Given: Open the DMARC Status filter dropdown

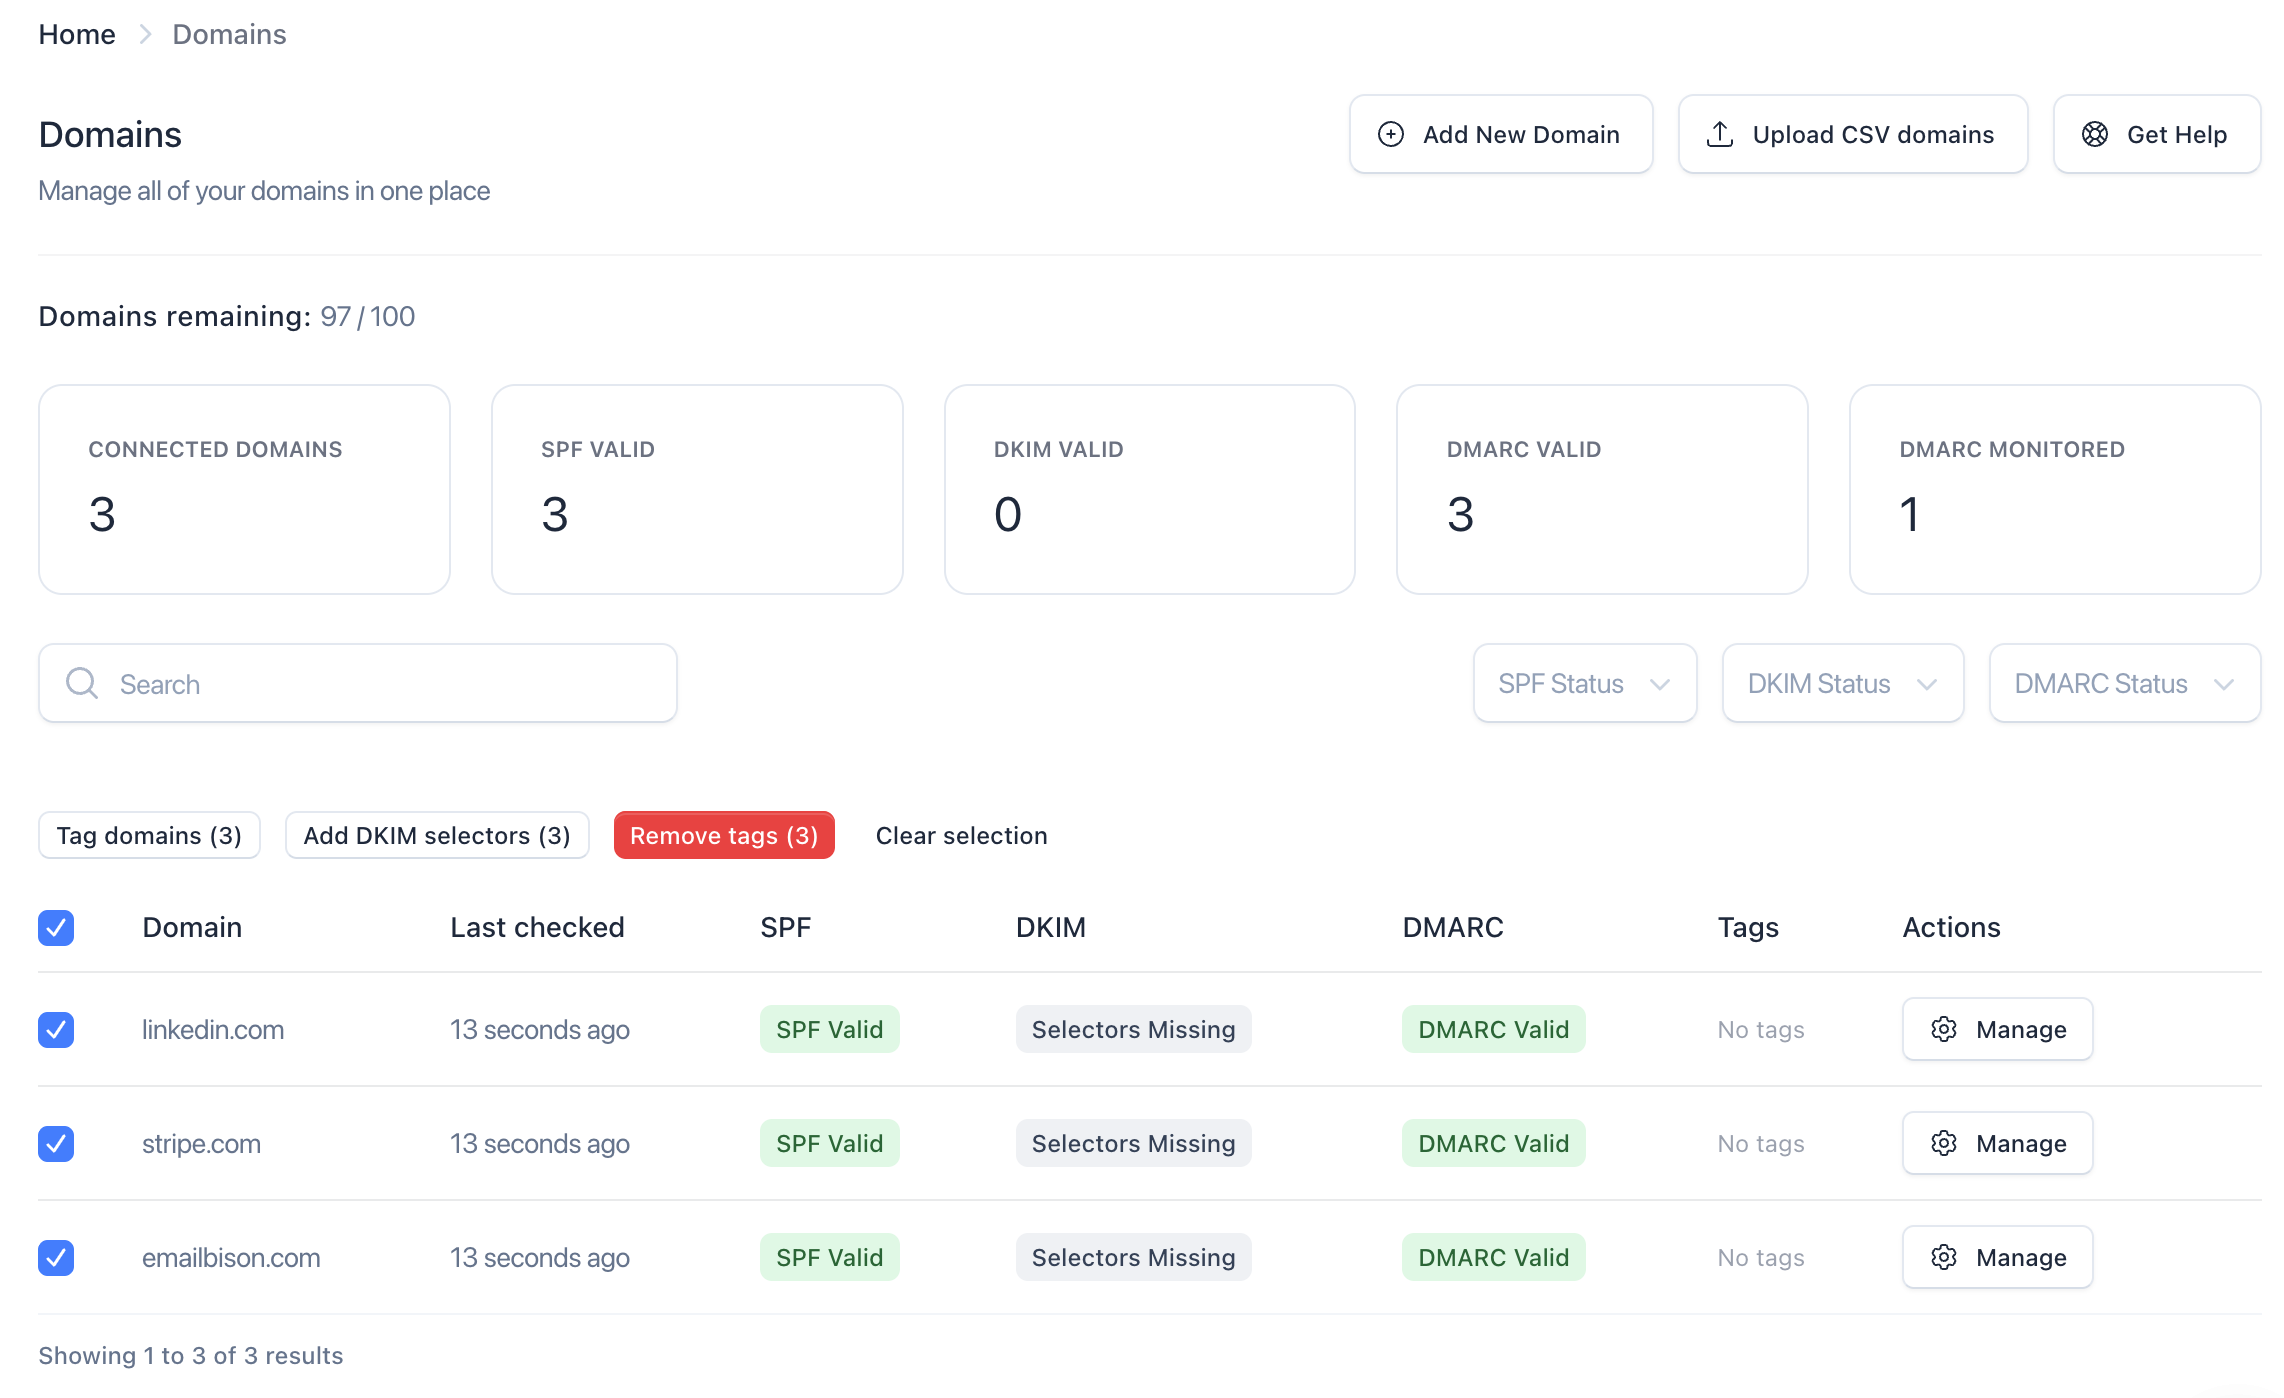Looking at the screenshot, I should click(x=2124, y=684).
